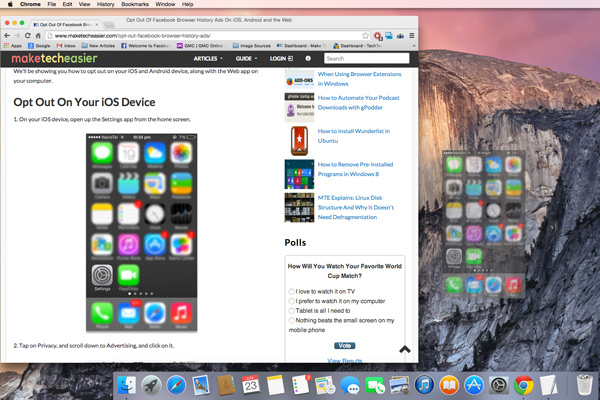
Task: Open the Apps shortcut in bookmarks bar
Action: [x=12, y=46]
